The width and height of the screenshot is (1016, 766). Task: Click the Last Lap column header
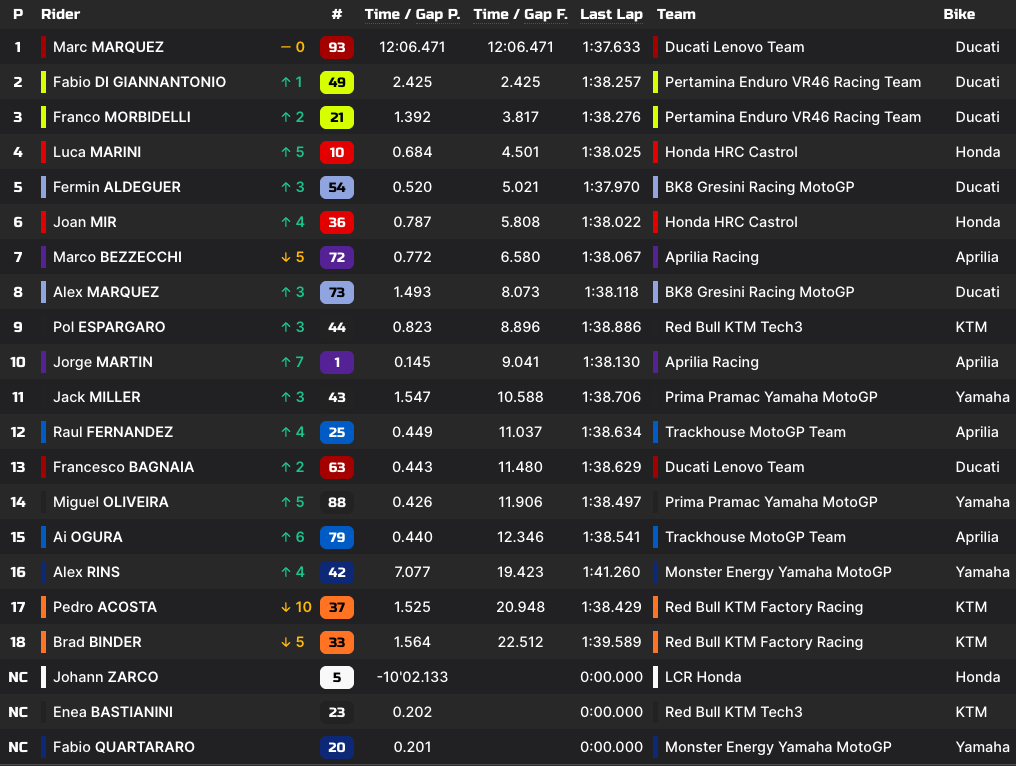pos(611,14)
